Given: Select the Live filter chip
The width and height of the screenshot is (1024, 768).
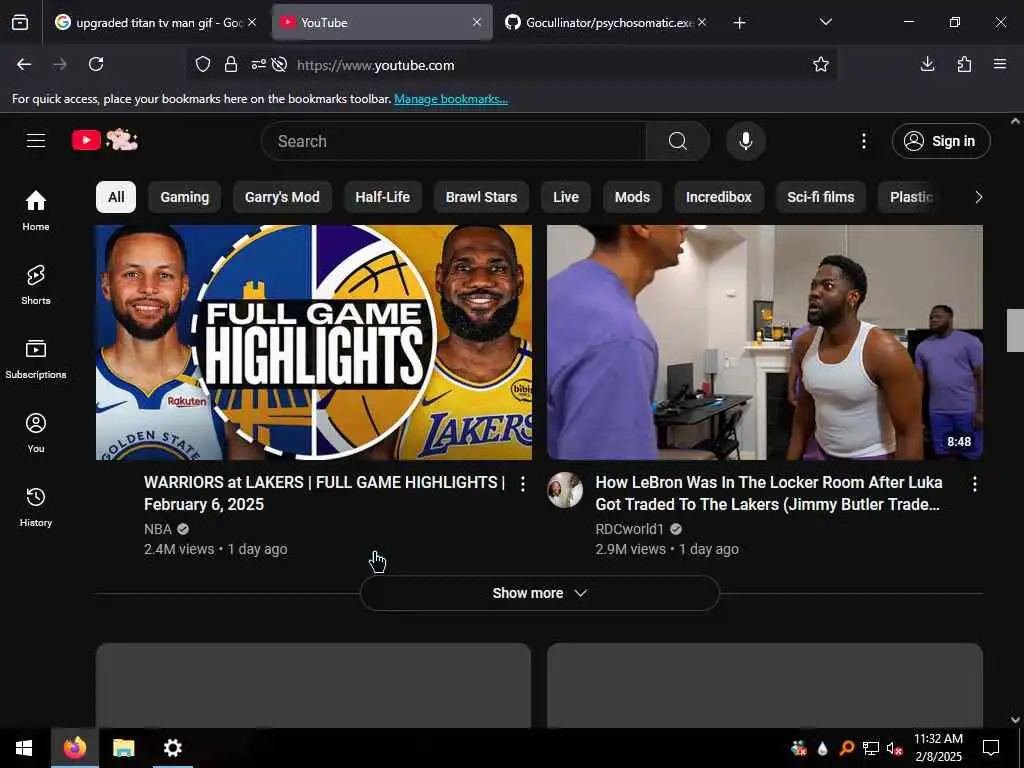Looking at the screenshot, I should click(566, 197).
